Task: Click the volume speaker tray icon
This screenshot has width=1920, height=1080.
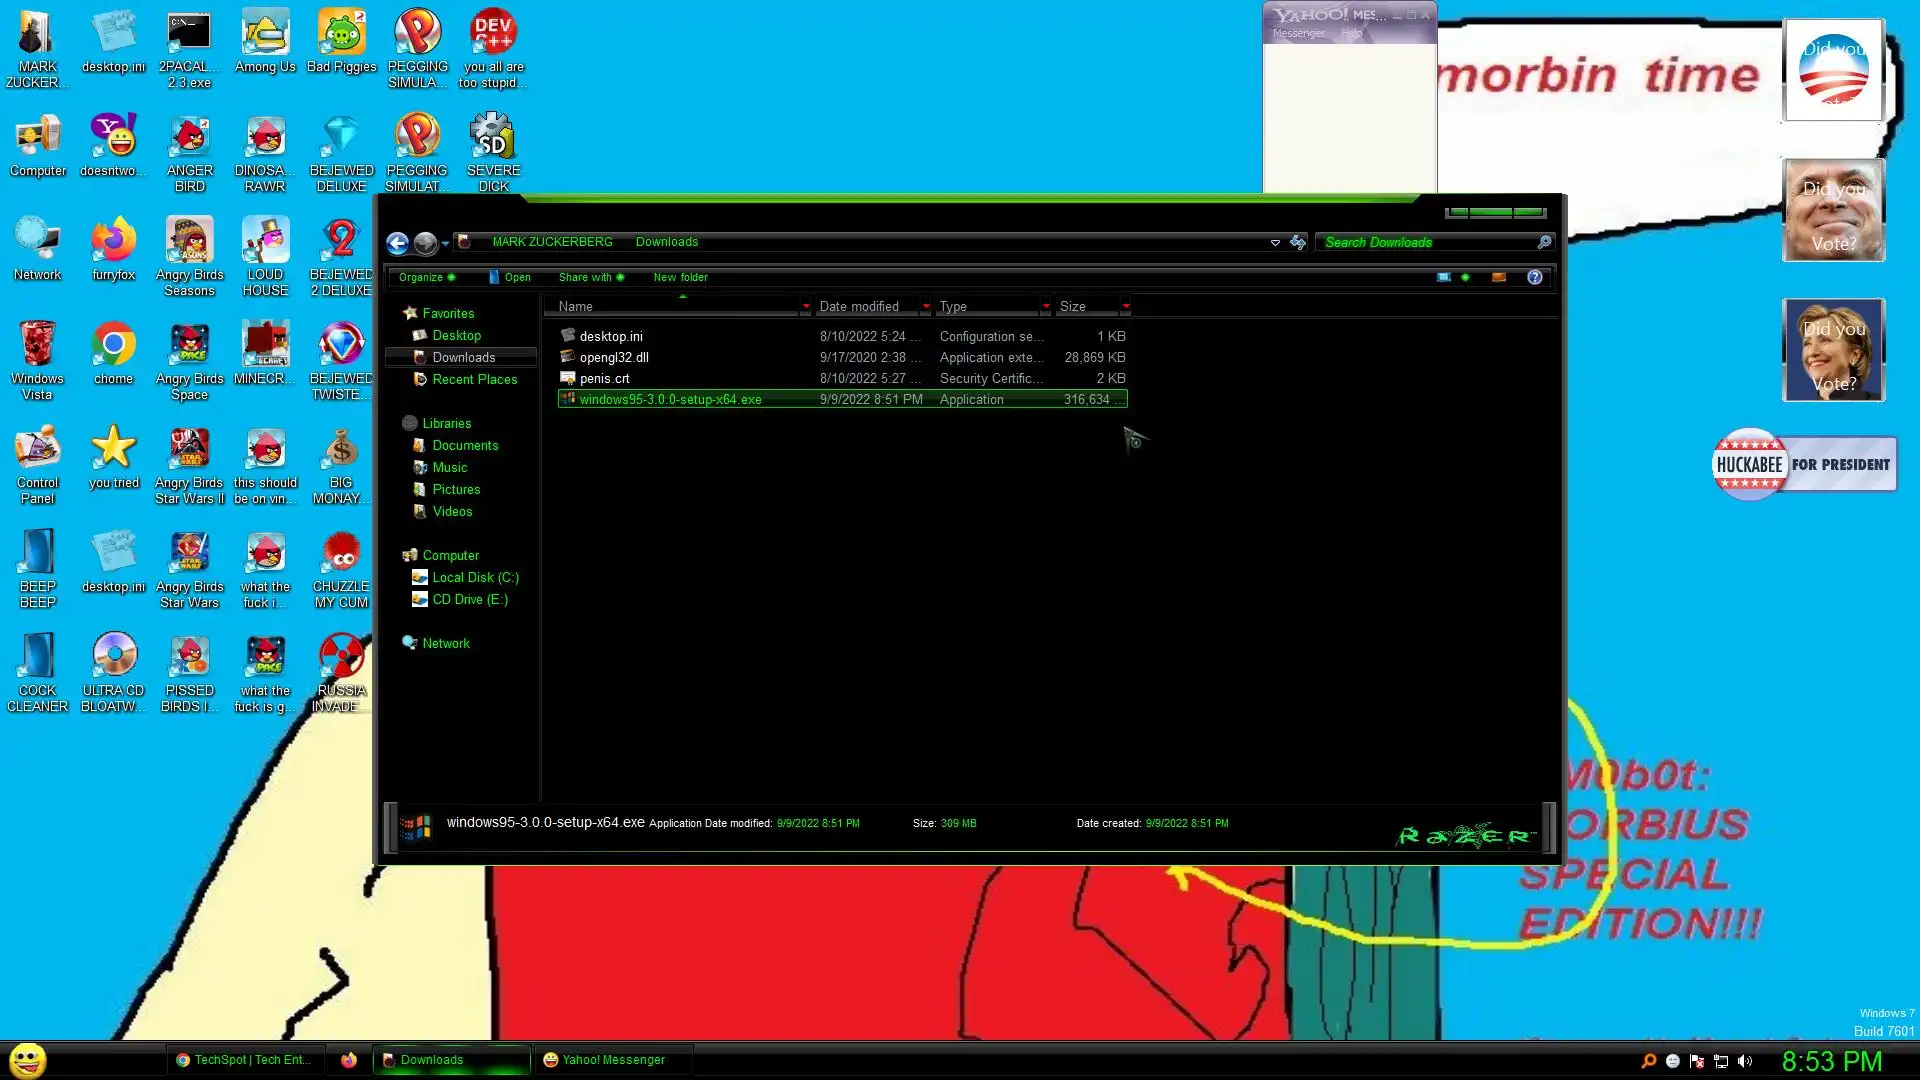Action: click(x=1745, y=1061)
